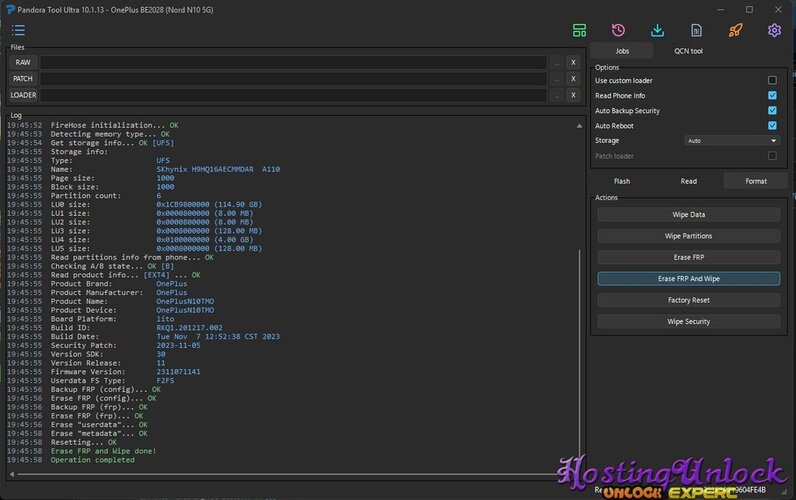Browse for PATCH file with ellipsis button

557,79
